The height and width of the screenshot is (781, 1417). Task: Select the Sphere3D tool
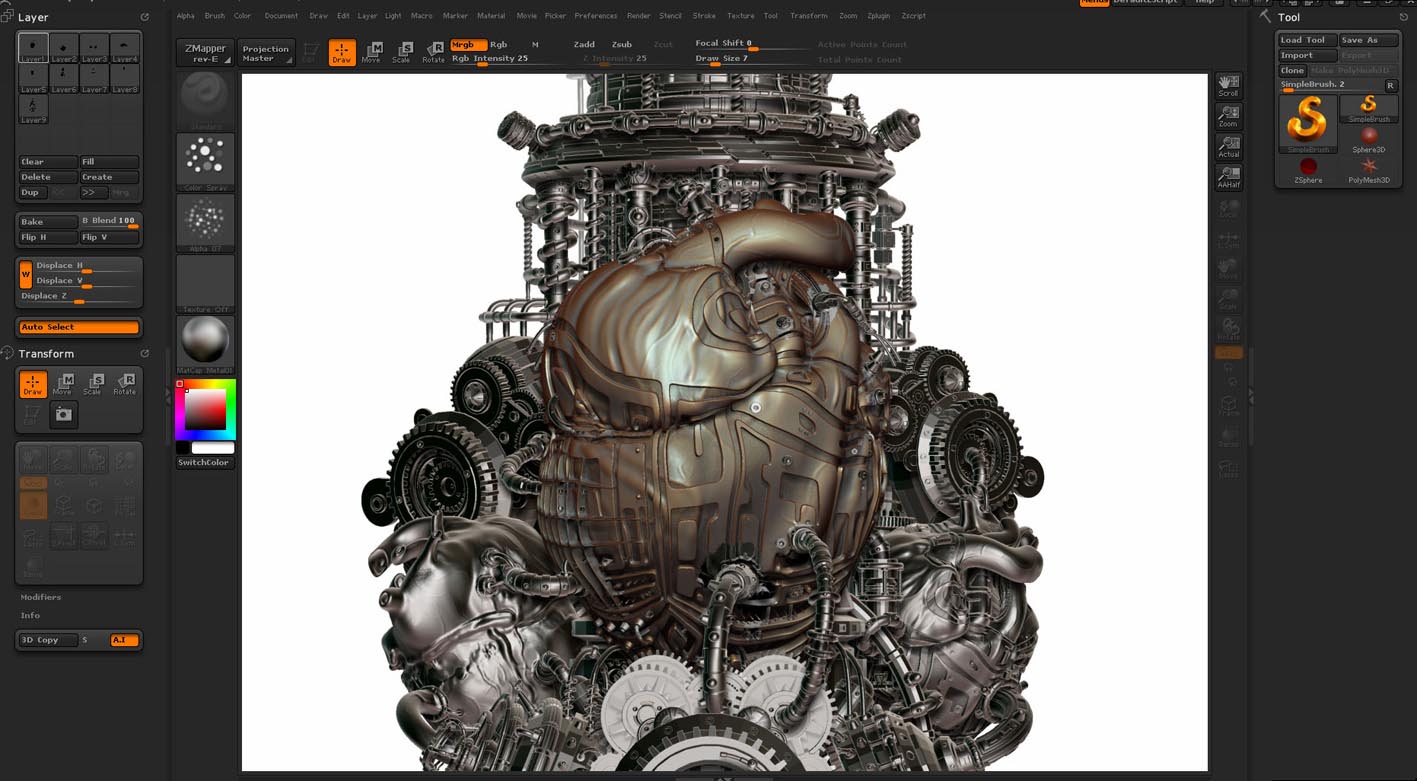(x=1368, y=139)
